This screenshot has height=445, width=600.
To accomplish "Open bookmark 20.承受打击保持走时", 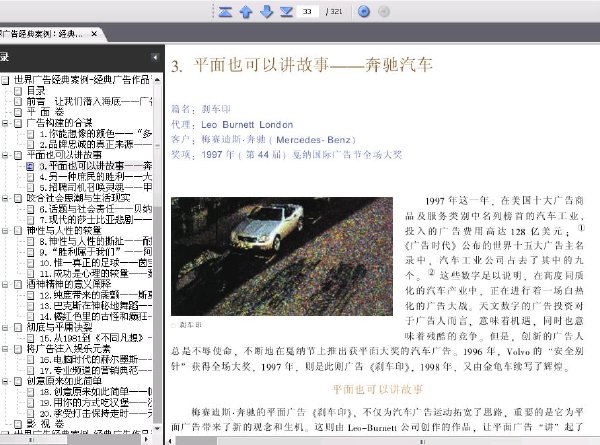I will (x=96, y=413).
